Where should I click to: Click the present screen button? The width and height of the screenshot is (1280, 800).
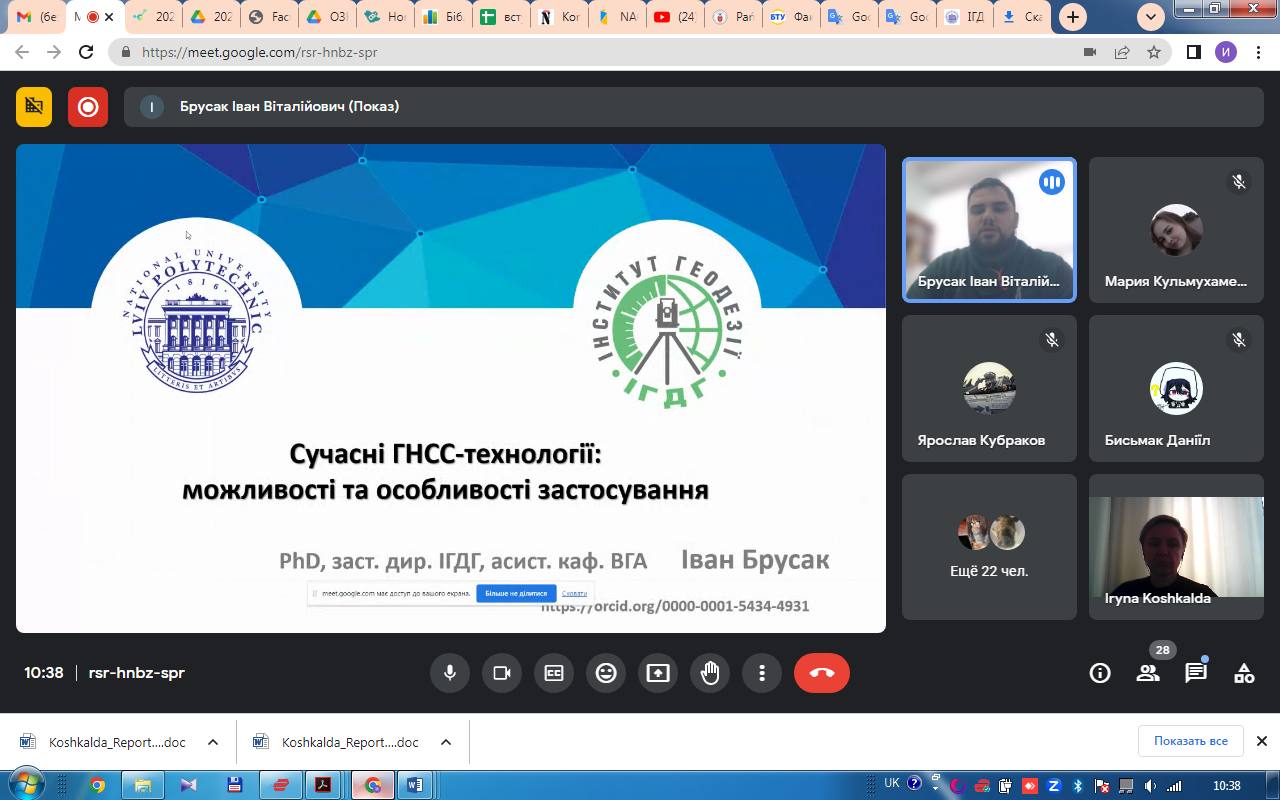click(x=658, y=673)
